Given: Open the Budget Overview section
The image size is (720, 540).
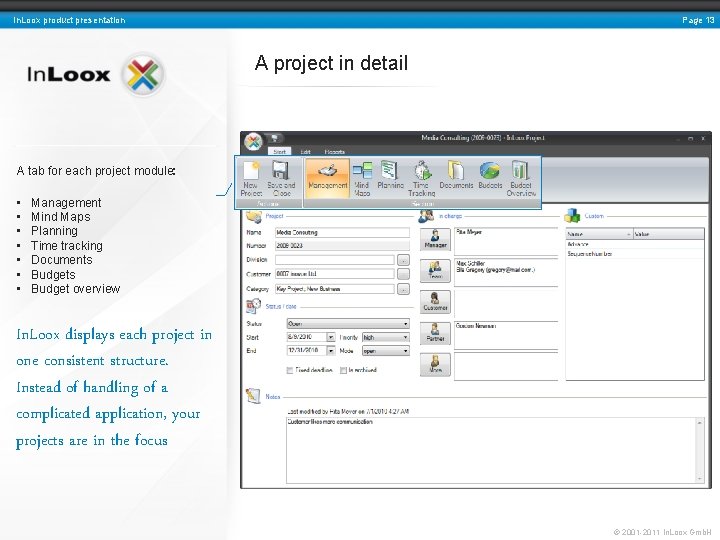Looking at the screenshot, I should [x=521, y=179].
